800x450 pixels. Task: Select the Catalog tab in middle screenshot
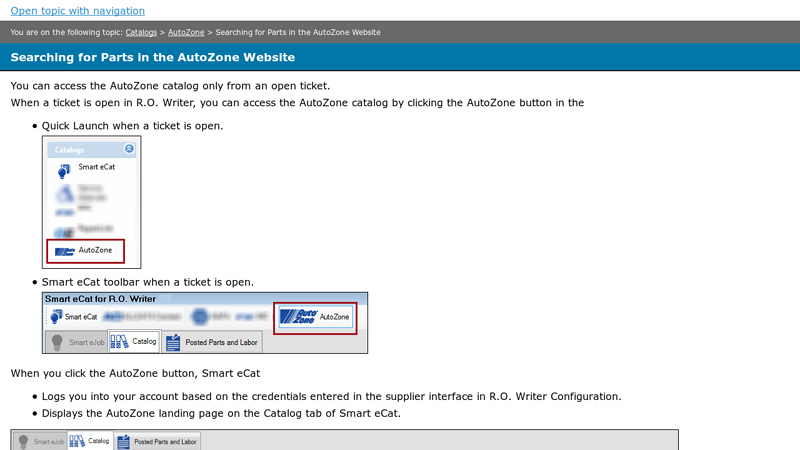(x=134, y=341)
